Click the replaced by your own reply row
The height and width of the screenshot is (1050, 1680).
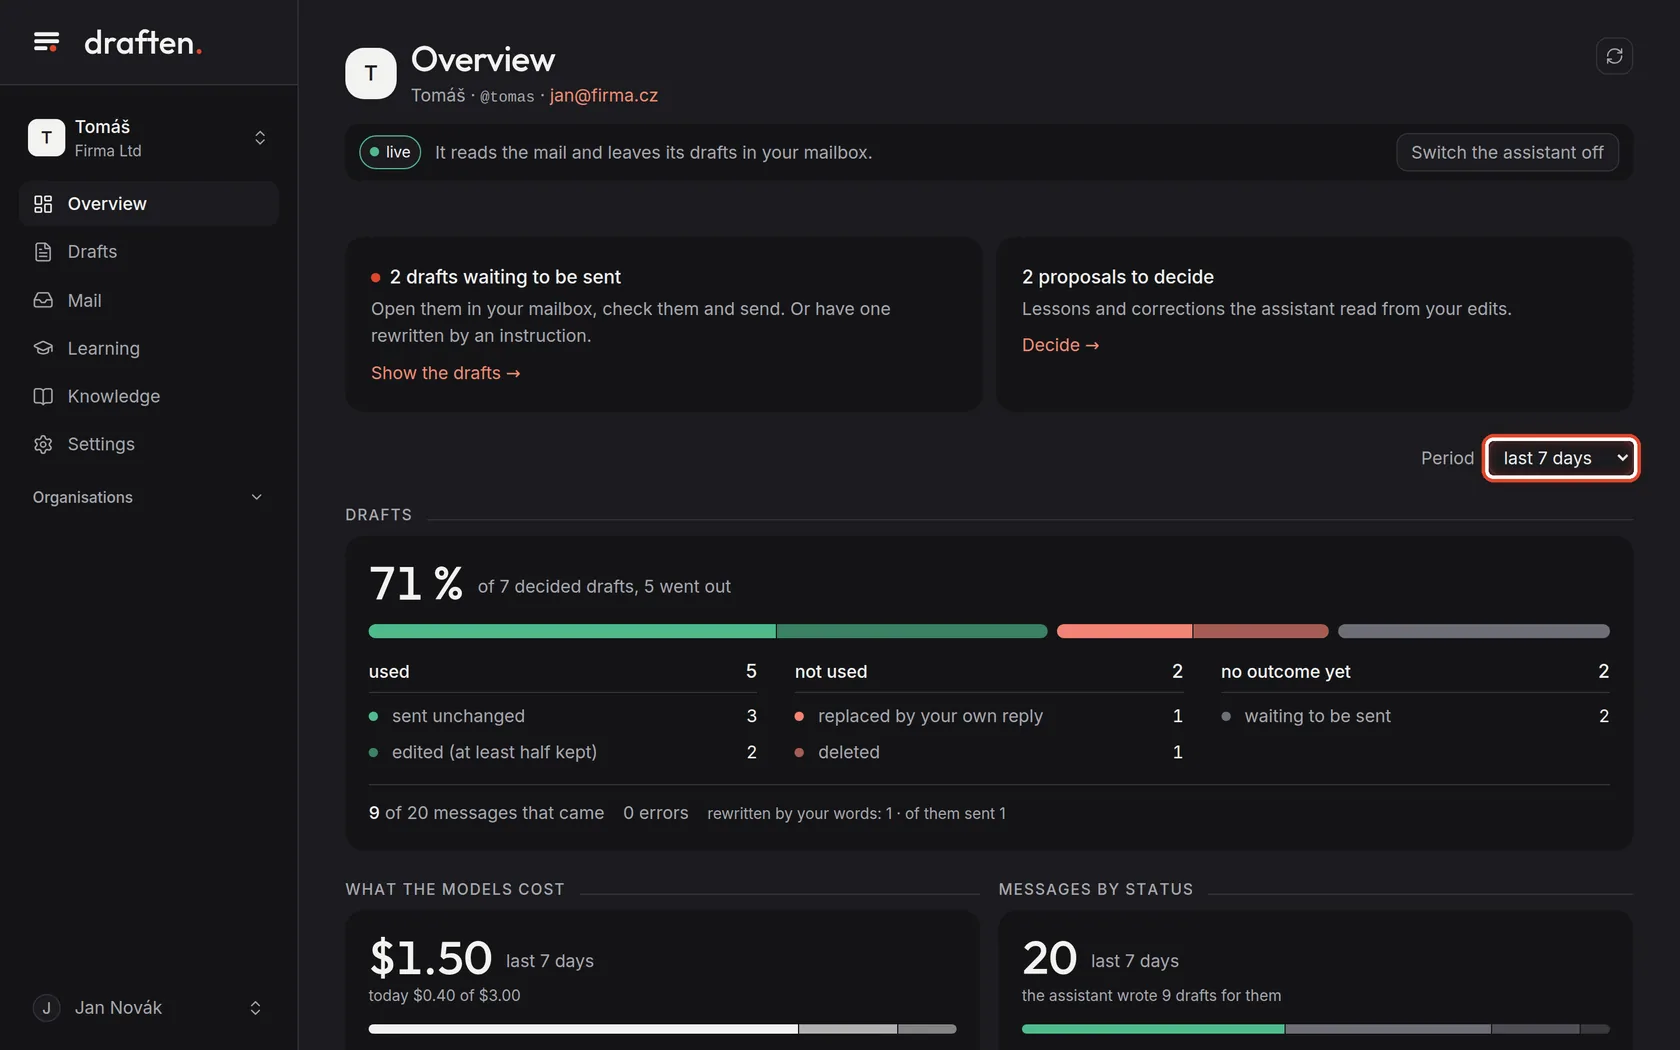pos(989,716)
